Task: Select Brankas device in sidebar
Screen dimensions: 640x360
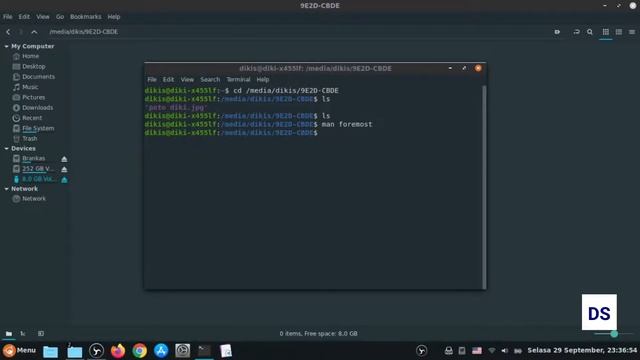Action: pyautogui.click(x=33, y=158)
